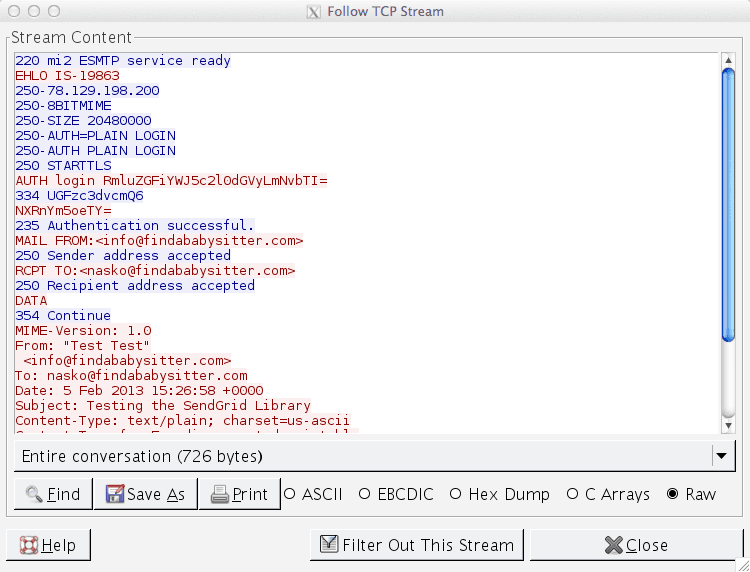Screen dimensions: 750x572
Task: Click the printer icon on Print
Action: (220, 494)
